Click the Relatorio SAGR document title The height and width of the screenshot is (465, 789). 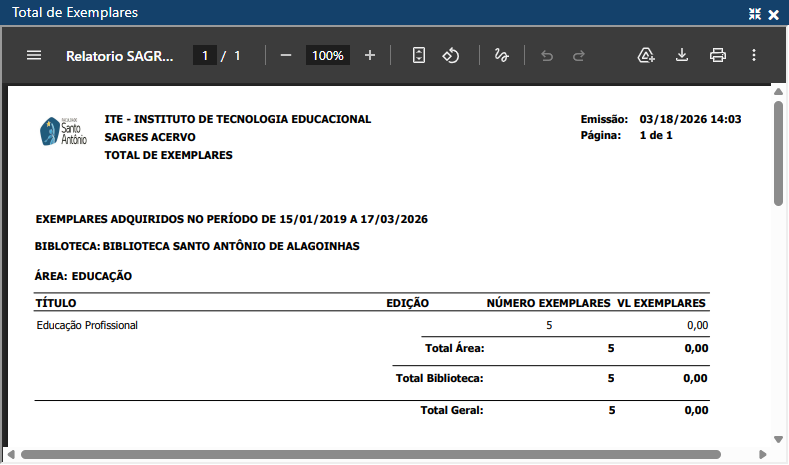119,56
